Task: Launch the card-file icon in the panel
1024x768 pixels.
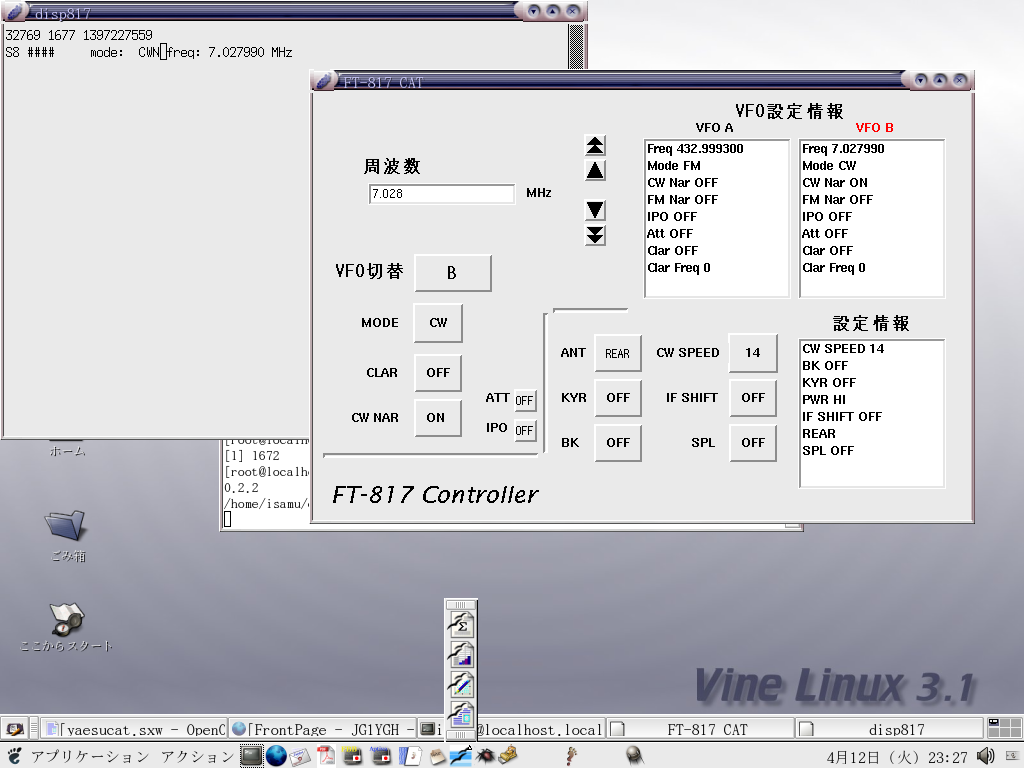Action: pyautogui.click(x=438, y=757)
